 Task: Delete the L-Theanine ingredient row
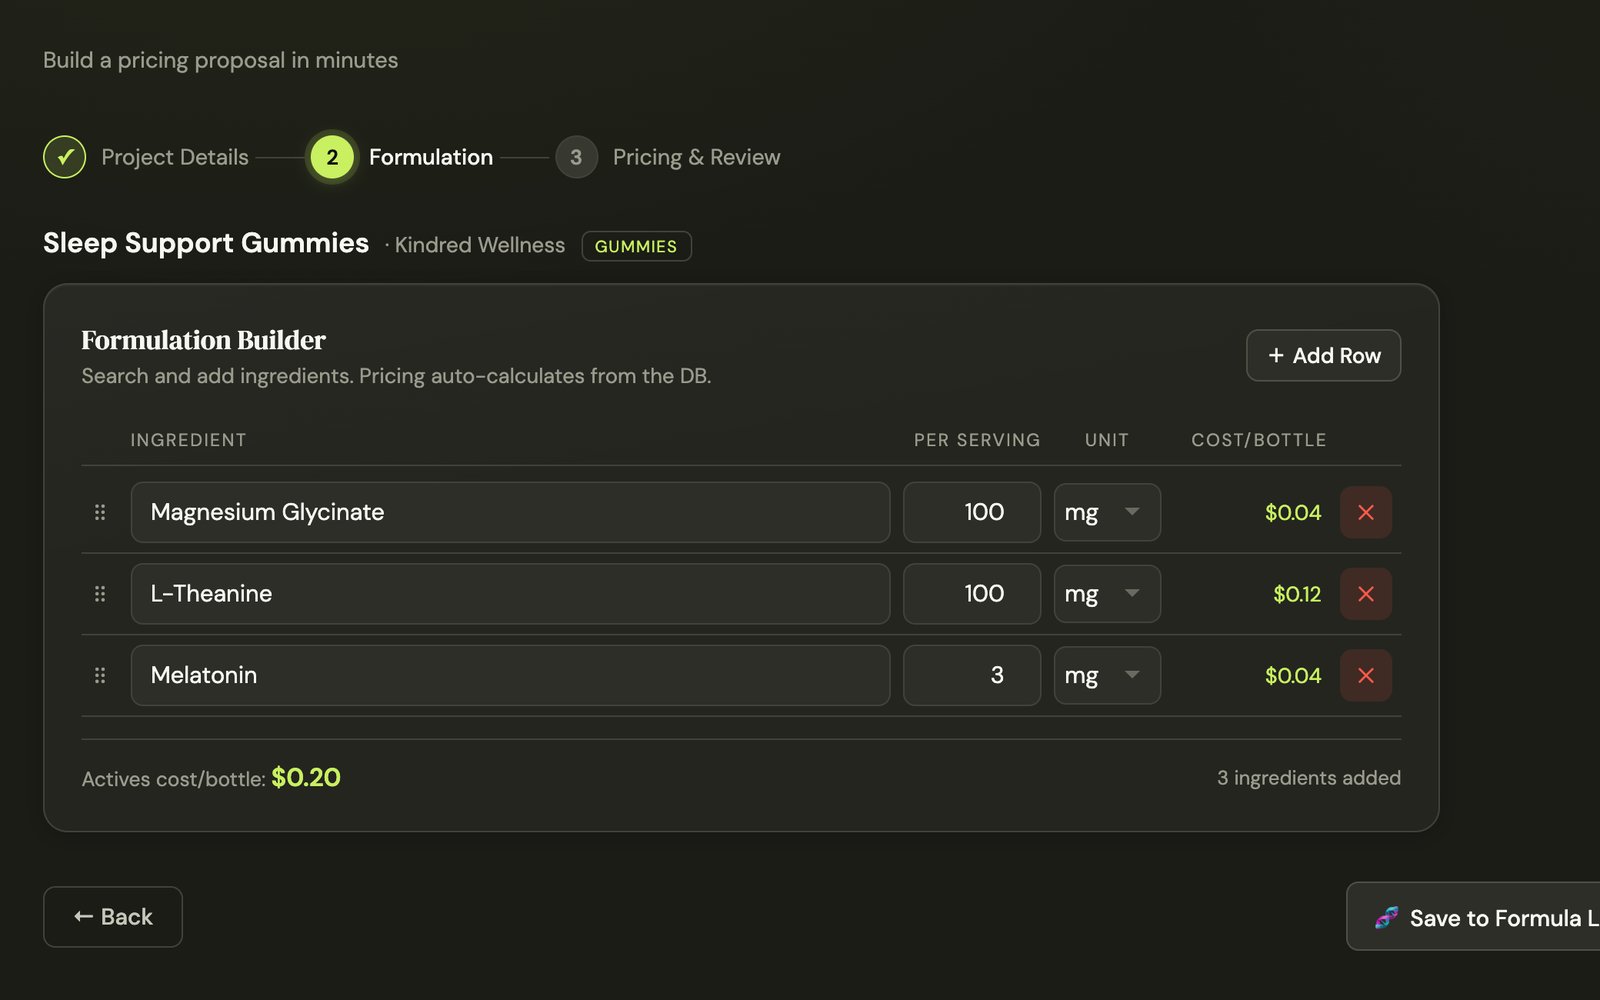click(x=1365, y=594)
